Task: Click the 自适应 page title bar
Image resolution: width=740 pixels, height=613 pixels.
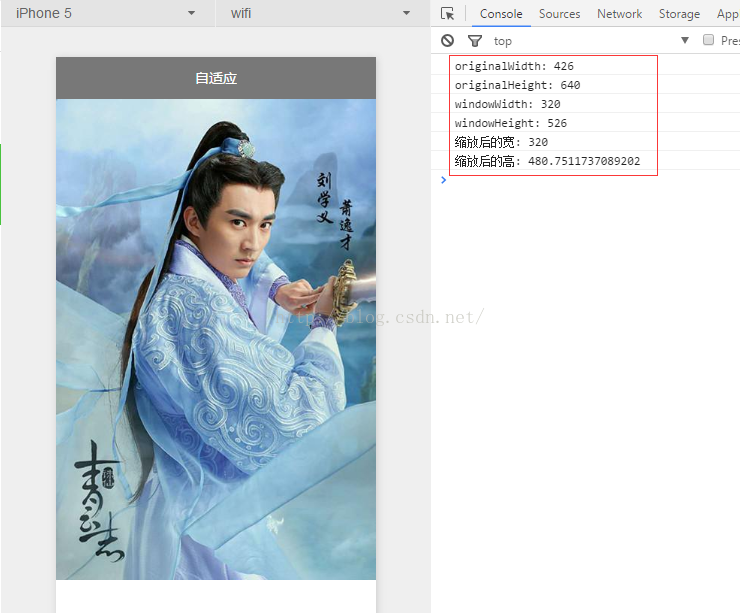Action: point(216,78)
